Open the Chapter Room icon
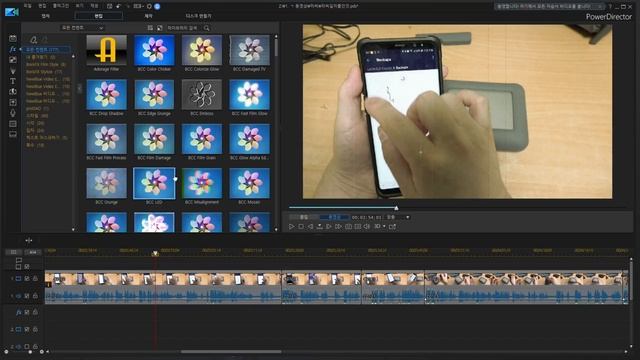The image size is (640, 360). [13, 124]
